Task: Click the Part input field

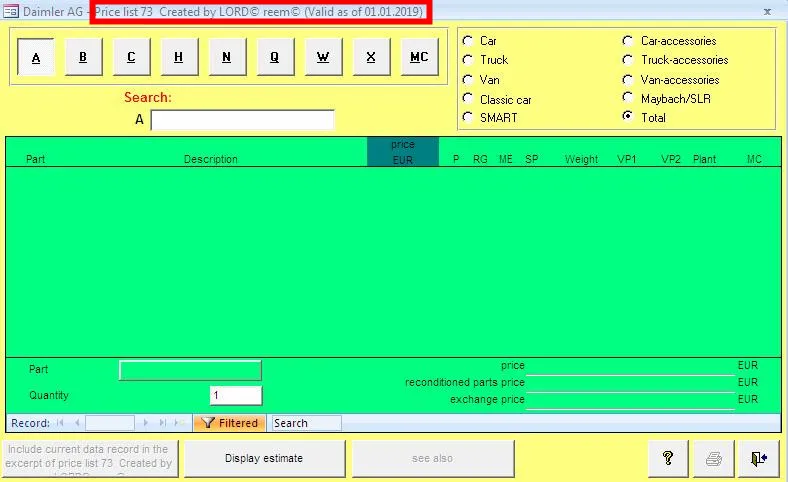Action: (190, 370)
